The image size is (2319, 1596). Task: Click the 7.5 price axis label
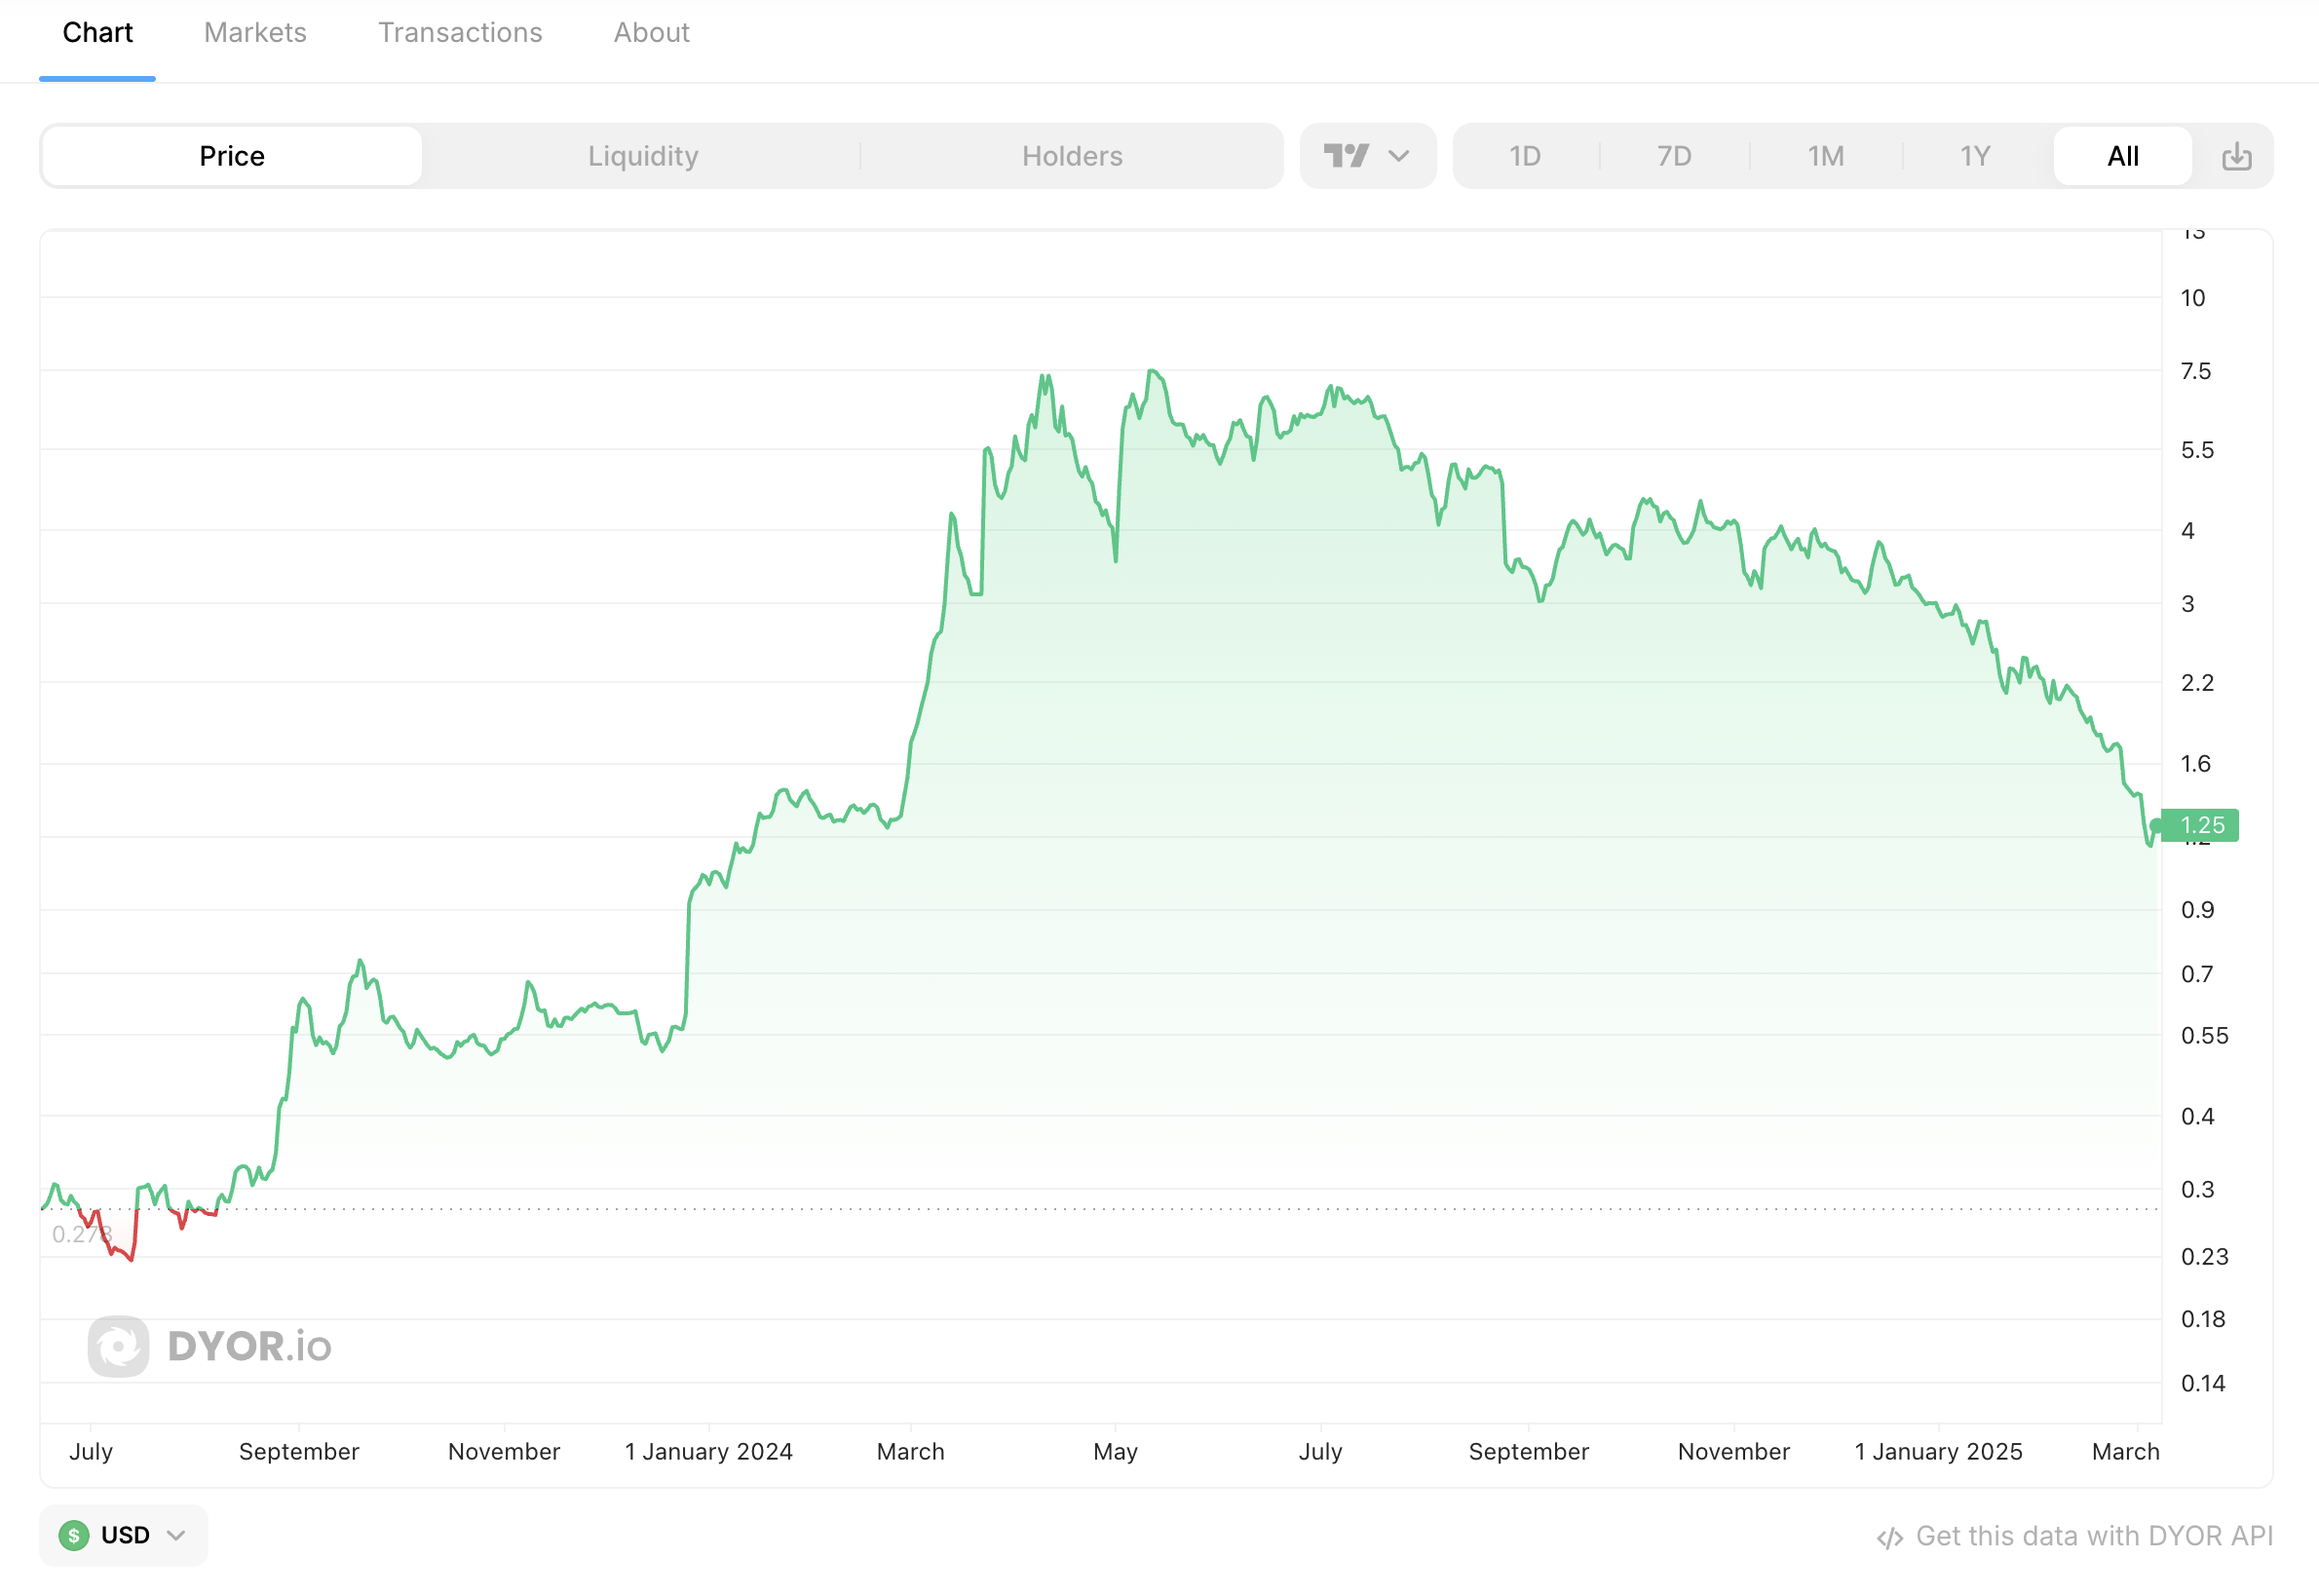2196,371
